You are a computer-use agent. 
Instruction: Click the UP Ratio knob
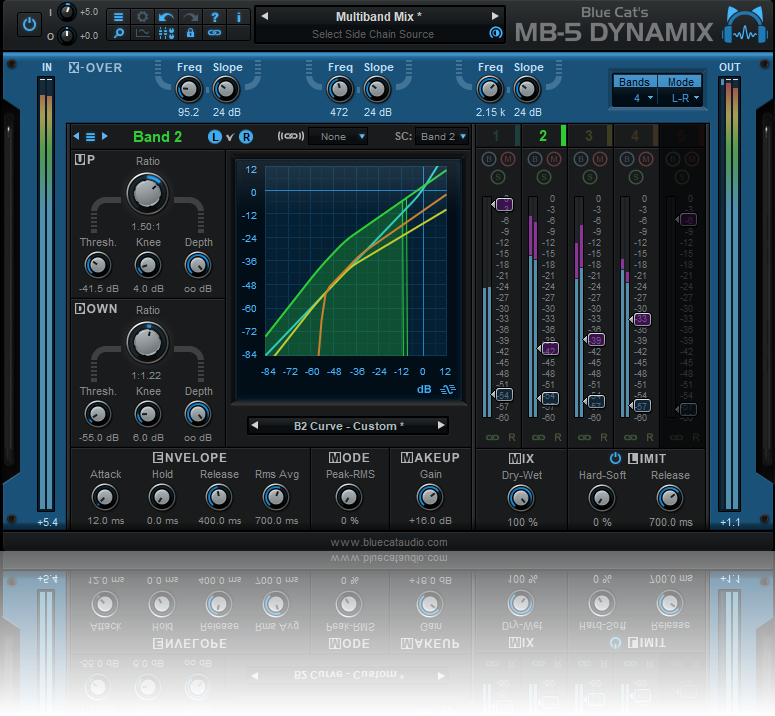[x=147, y=194]
